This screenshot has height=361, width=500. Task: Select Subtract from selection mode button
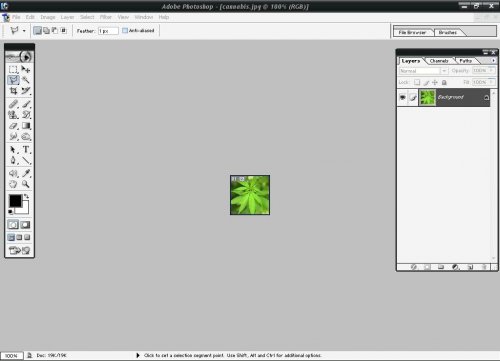pos(55,31)
